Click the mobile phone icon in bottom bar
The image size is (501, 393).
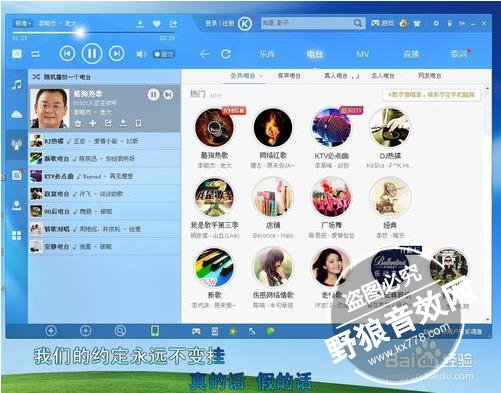click(155, 331)
